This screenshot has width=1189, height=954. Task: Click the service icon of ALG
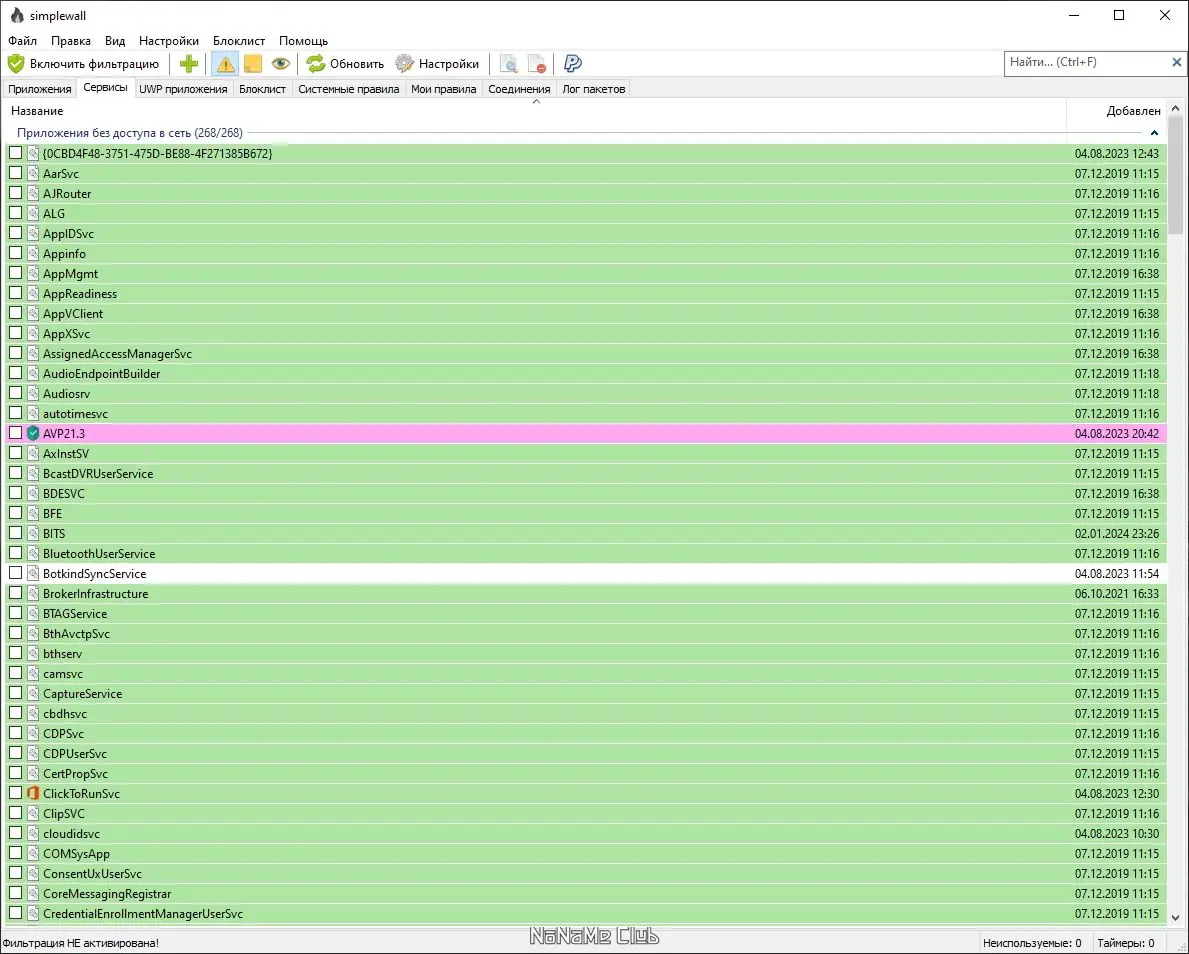point(33,213)
